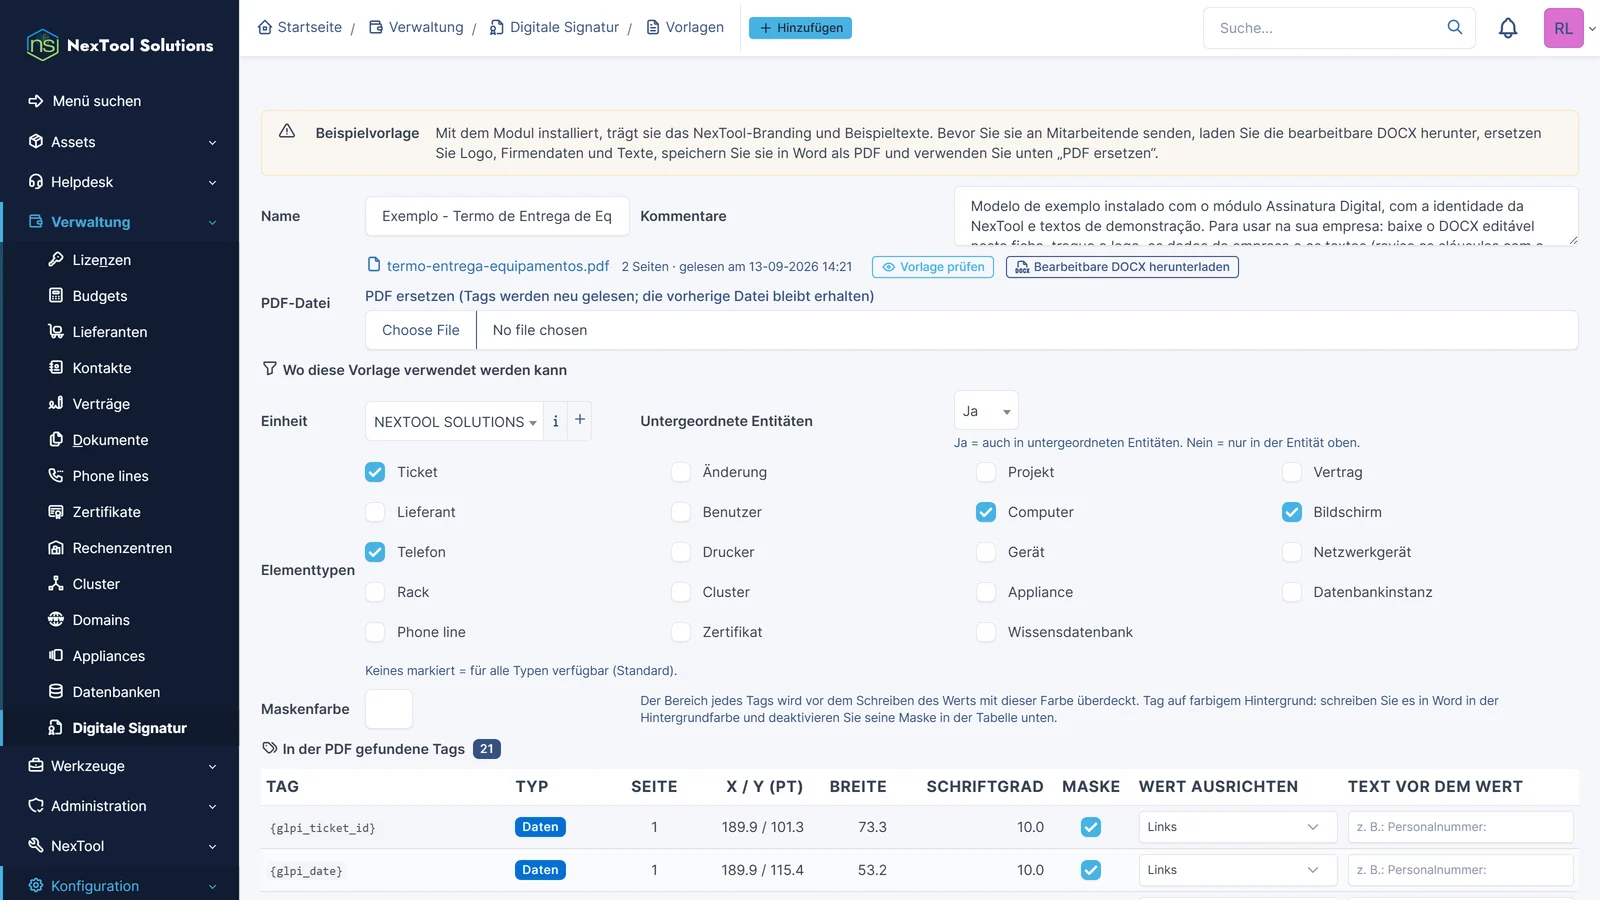Viewport: 1600px width, 900px height.
Task: Click the Kontakte sidebar icon
Action: point(56,368)
